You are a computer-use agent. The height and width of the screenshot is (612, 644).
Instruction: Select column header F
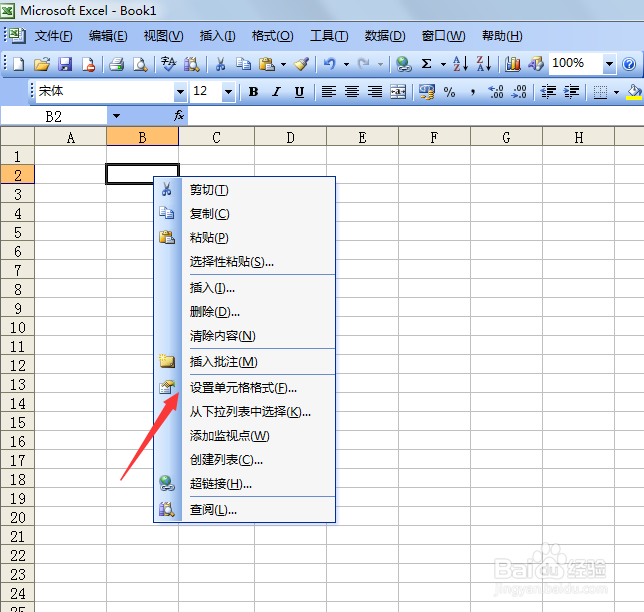coord(434,137)
